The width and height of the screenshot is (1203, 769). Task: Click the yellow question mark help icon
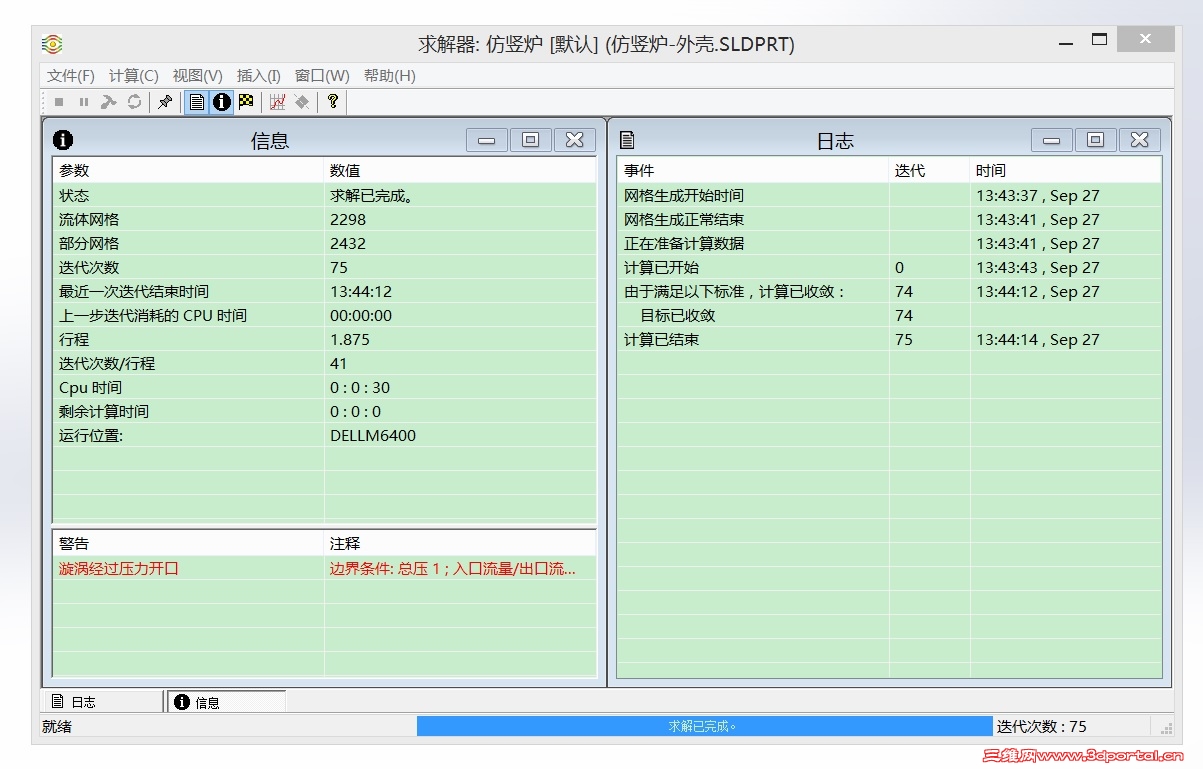click(x=333, y=102)
